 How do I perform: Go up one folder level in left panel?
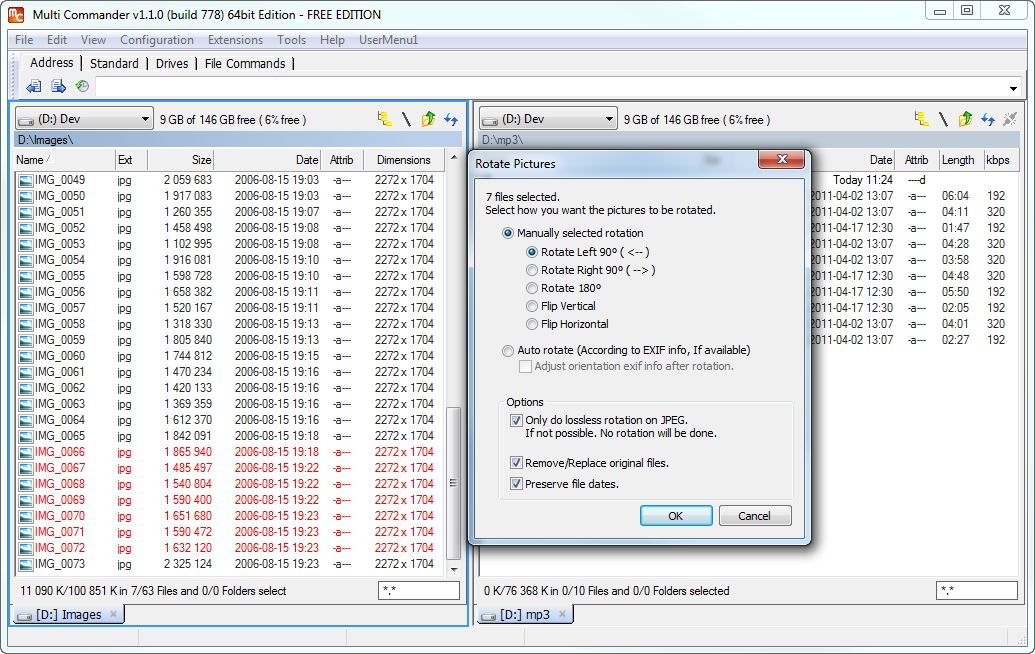(x=428, y=119)
